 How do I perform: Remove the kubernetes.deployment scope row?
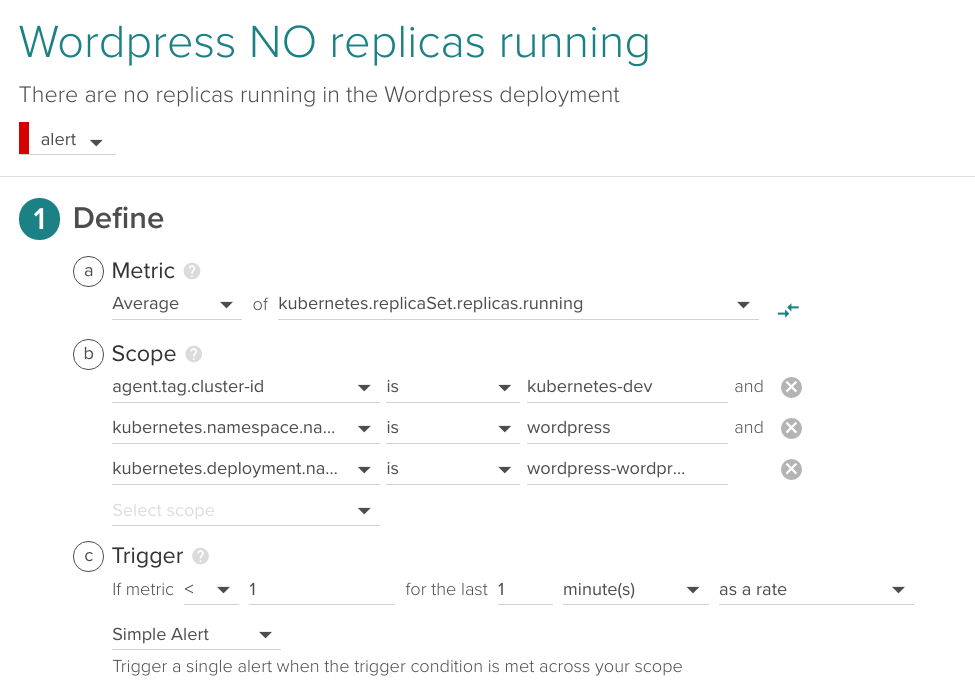tap(791, 469)
